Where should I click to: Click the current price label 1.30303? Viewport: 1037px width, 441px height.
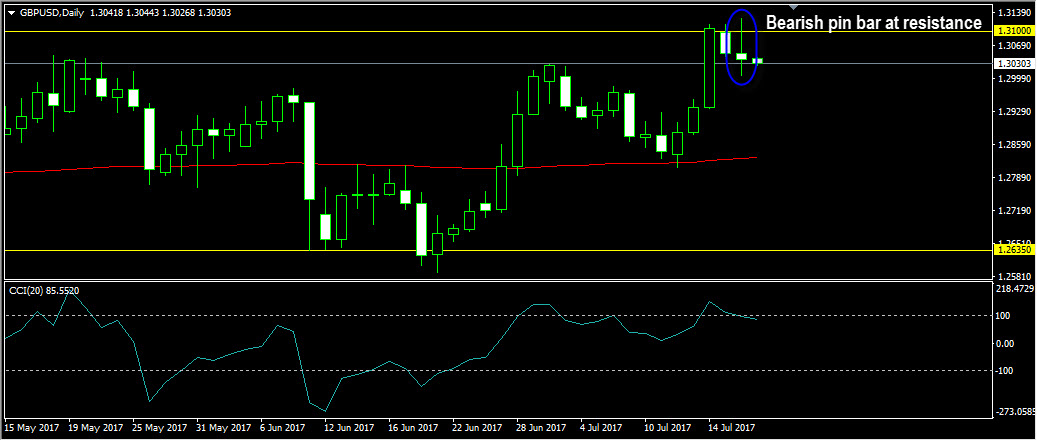coord(1013,63)
